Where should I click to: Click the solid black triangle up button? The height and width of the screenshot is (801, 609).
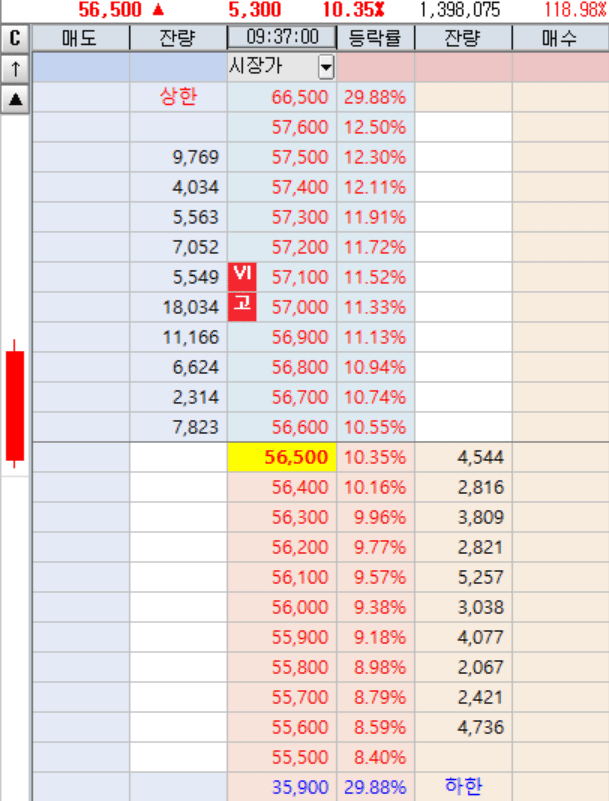pyautogui.click(x=15, y=99)
